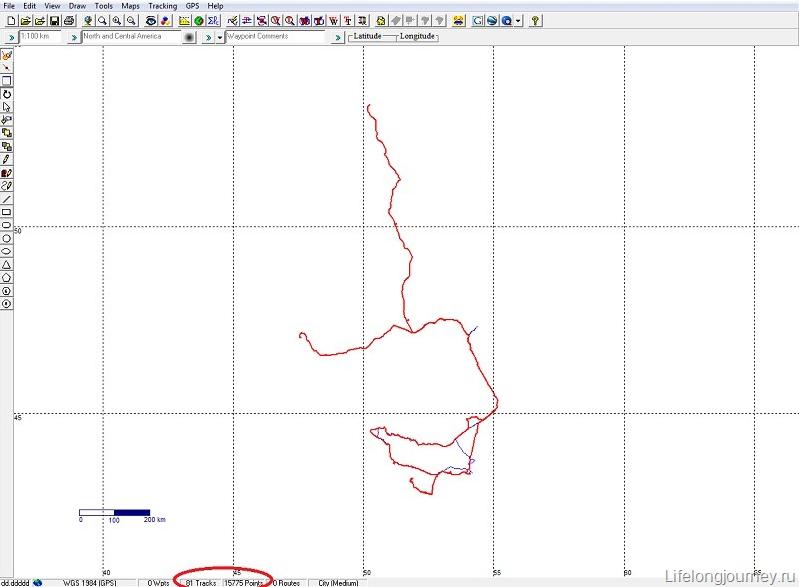Click the Save (floppy disk) icon

[x=54, y=20]
